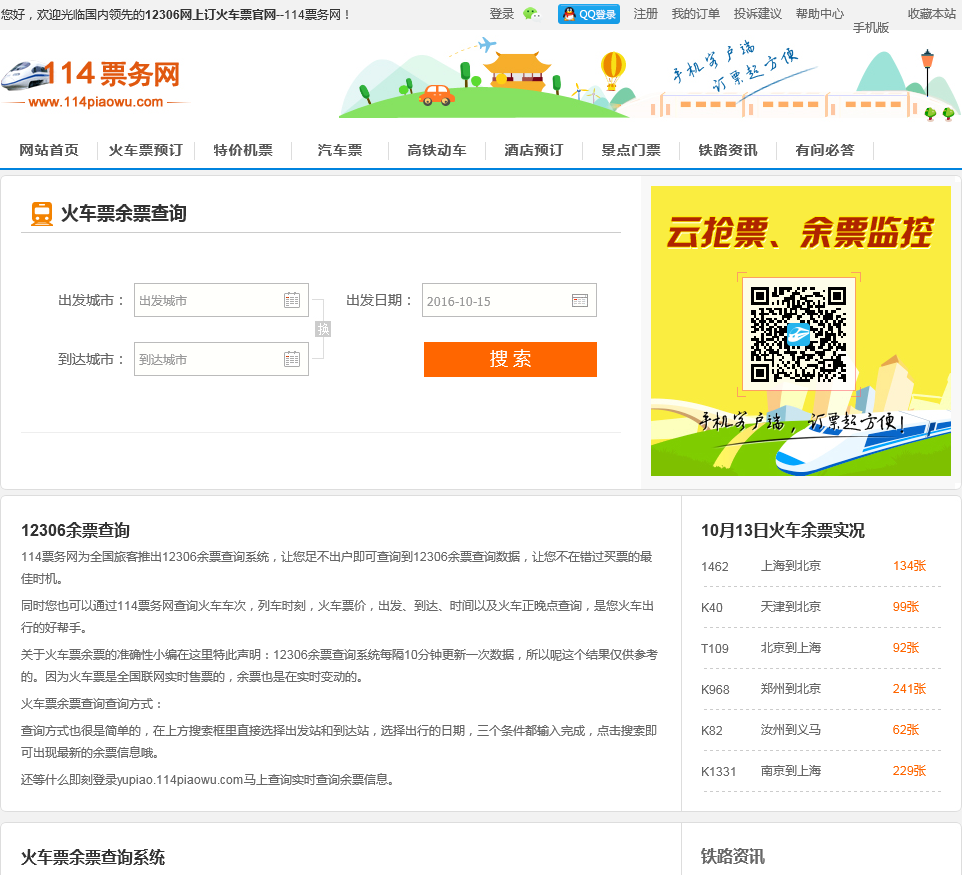The width and height of the screenshot is (962, 875).
Task: Swap cities with the 换 button
Action: (x=323, y=329)
